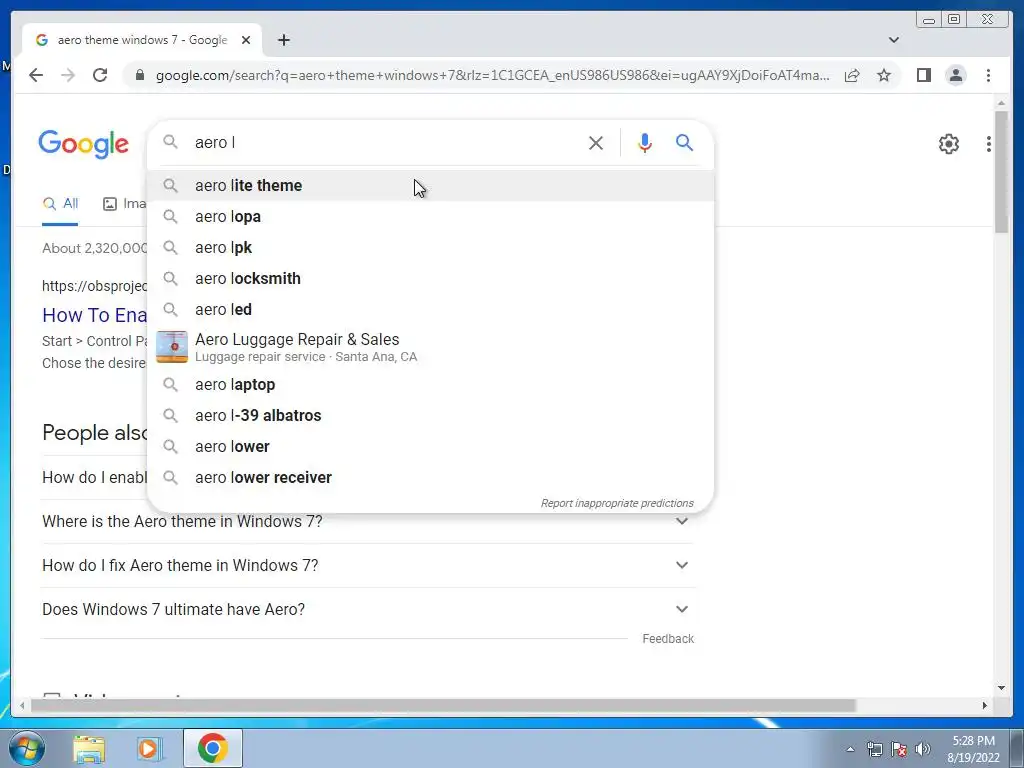Reload the page with refresh icon
The height and width of the screenshot is (768, 1024).
[100, 75]
